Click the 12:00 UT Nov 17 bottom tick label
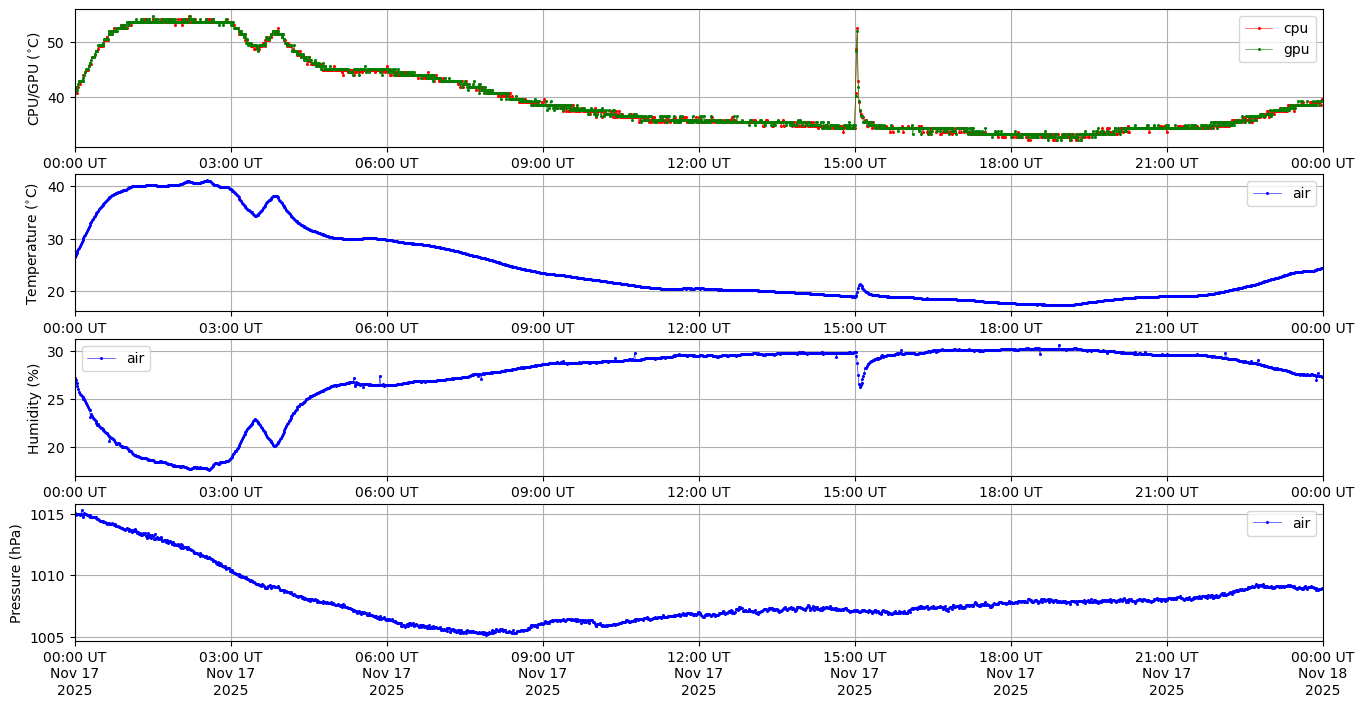 698,673
